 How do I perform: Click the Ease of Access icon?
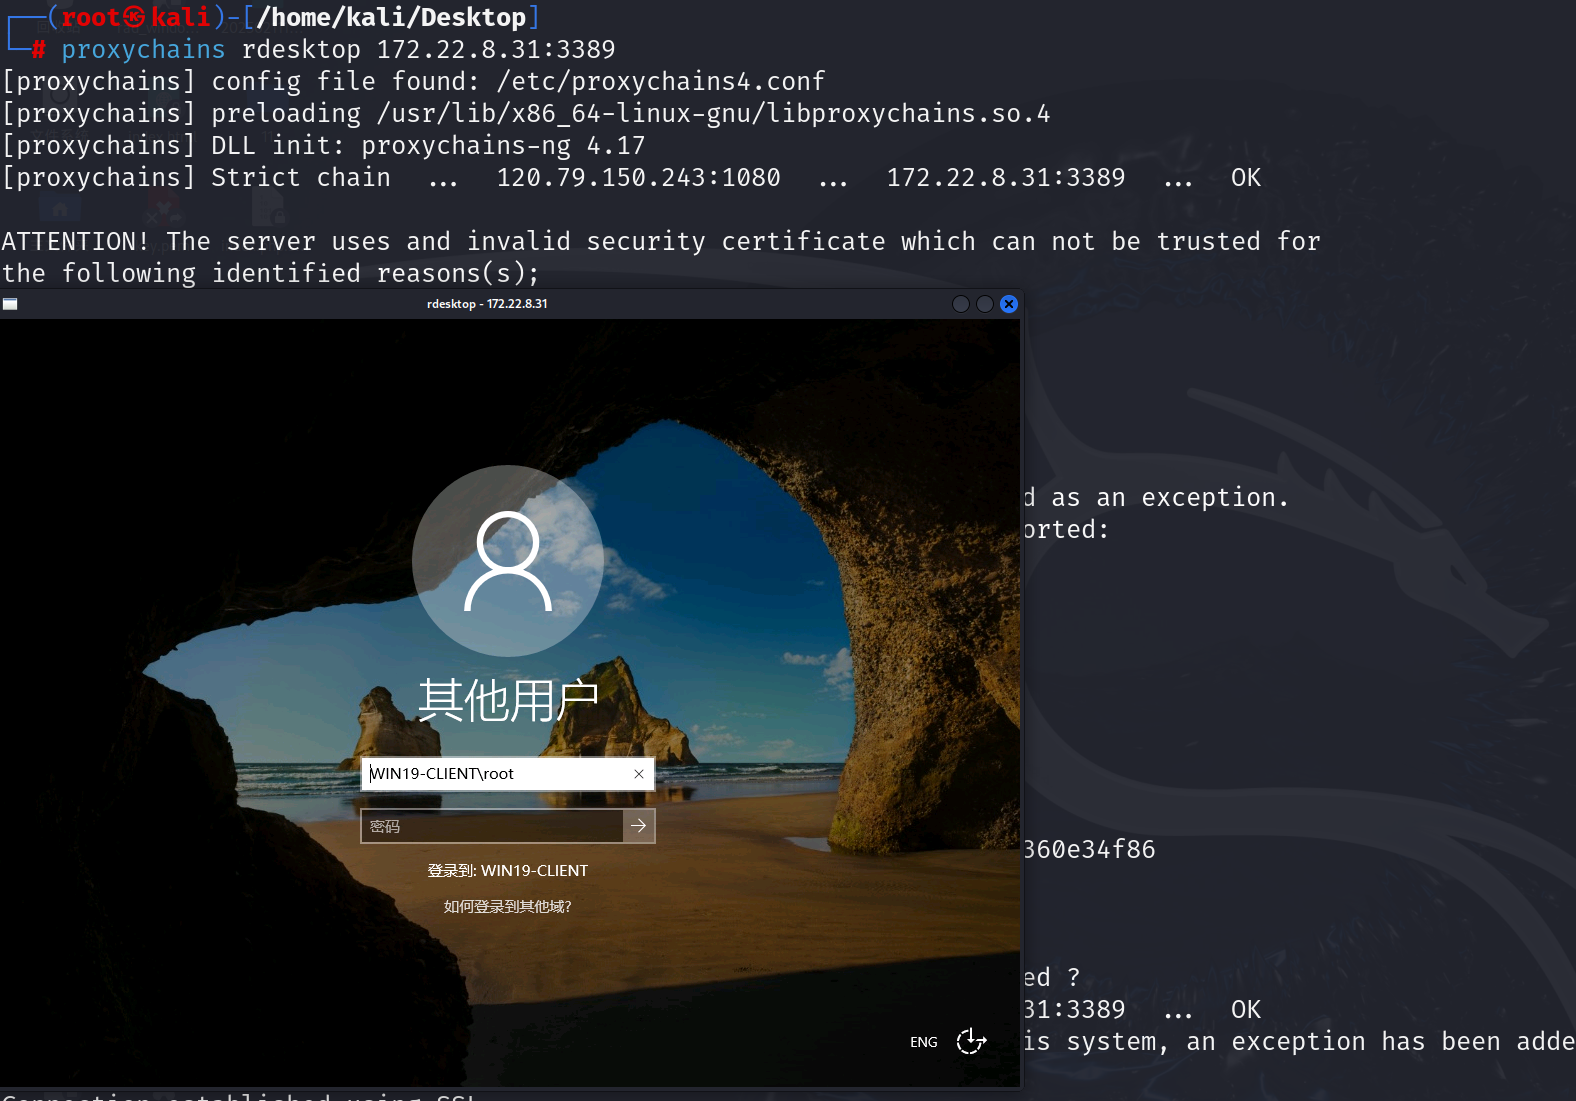click(971, 1041)
